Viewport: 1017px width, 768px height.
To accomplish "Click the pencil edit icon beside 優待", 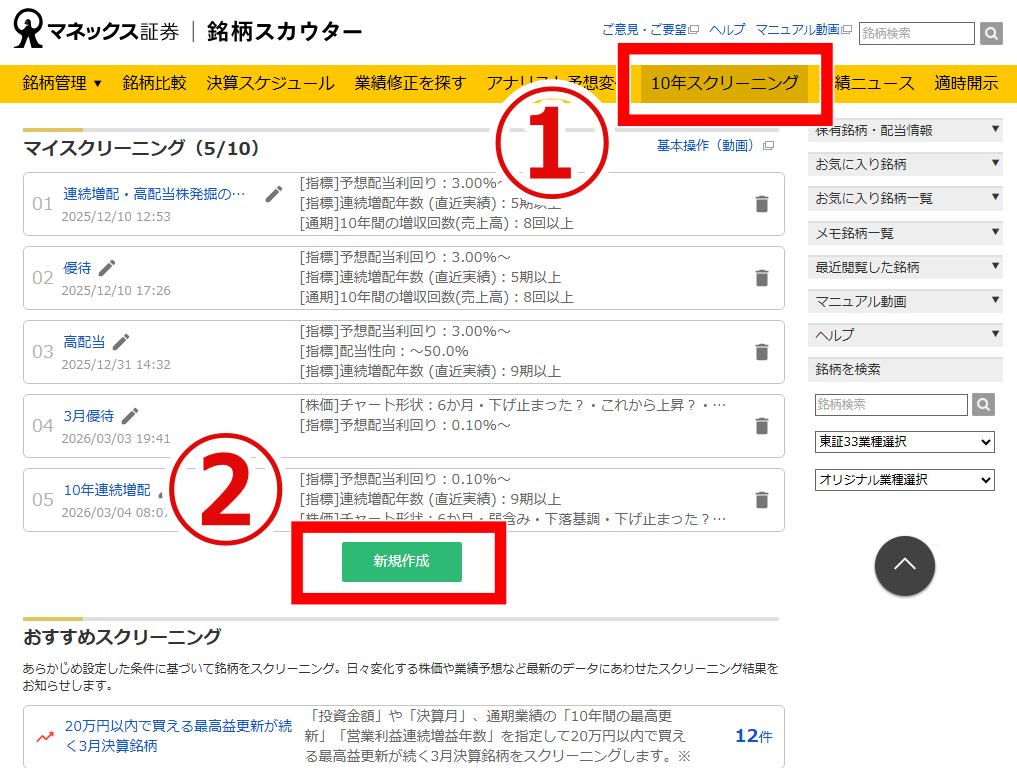I will tap(107, 267).
